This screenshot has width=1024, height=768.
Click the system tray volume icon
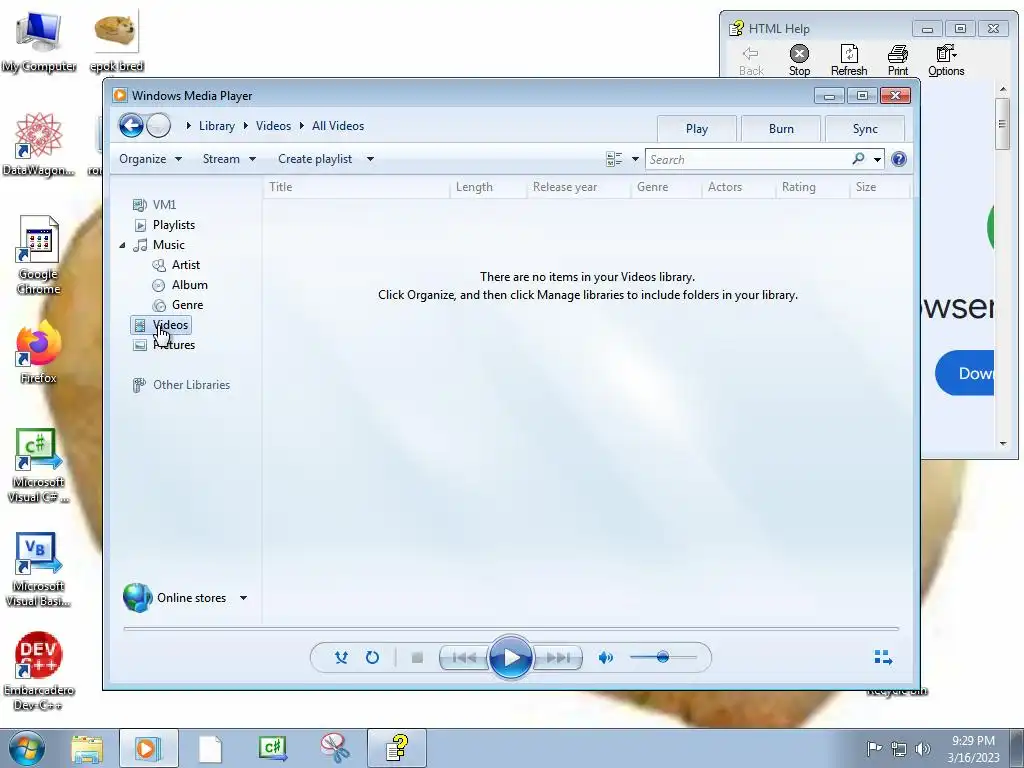tap(923, 748)
